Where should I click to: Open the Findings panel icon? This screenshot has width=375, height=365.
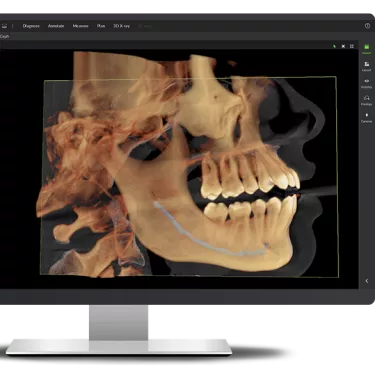[366, 100]
